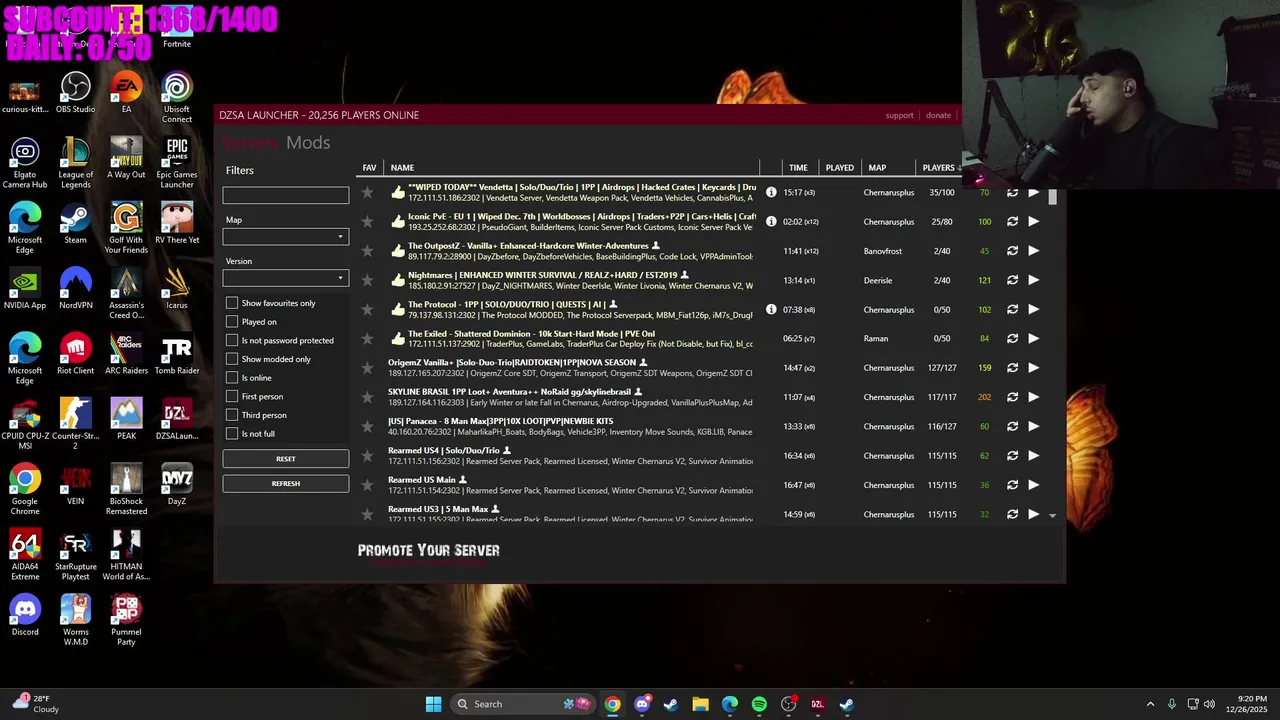Screen dimensions: 1280x720
Task: Sort by the PLAYED column header
Action: tap(840, 168)
